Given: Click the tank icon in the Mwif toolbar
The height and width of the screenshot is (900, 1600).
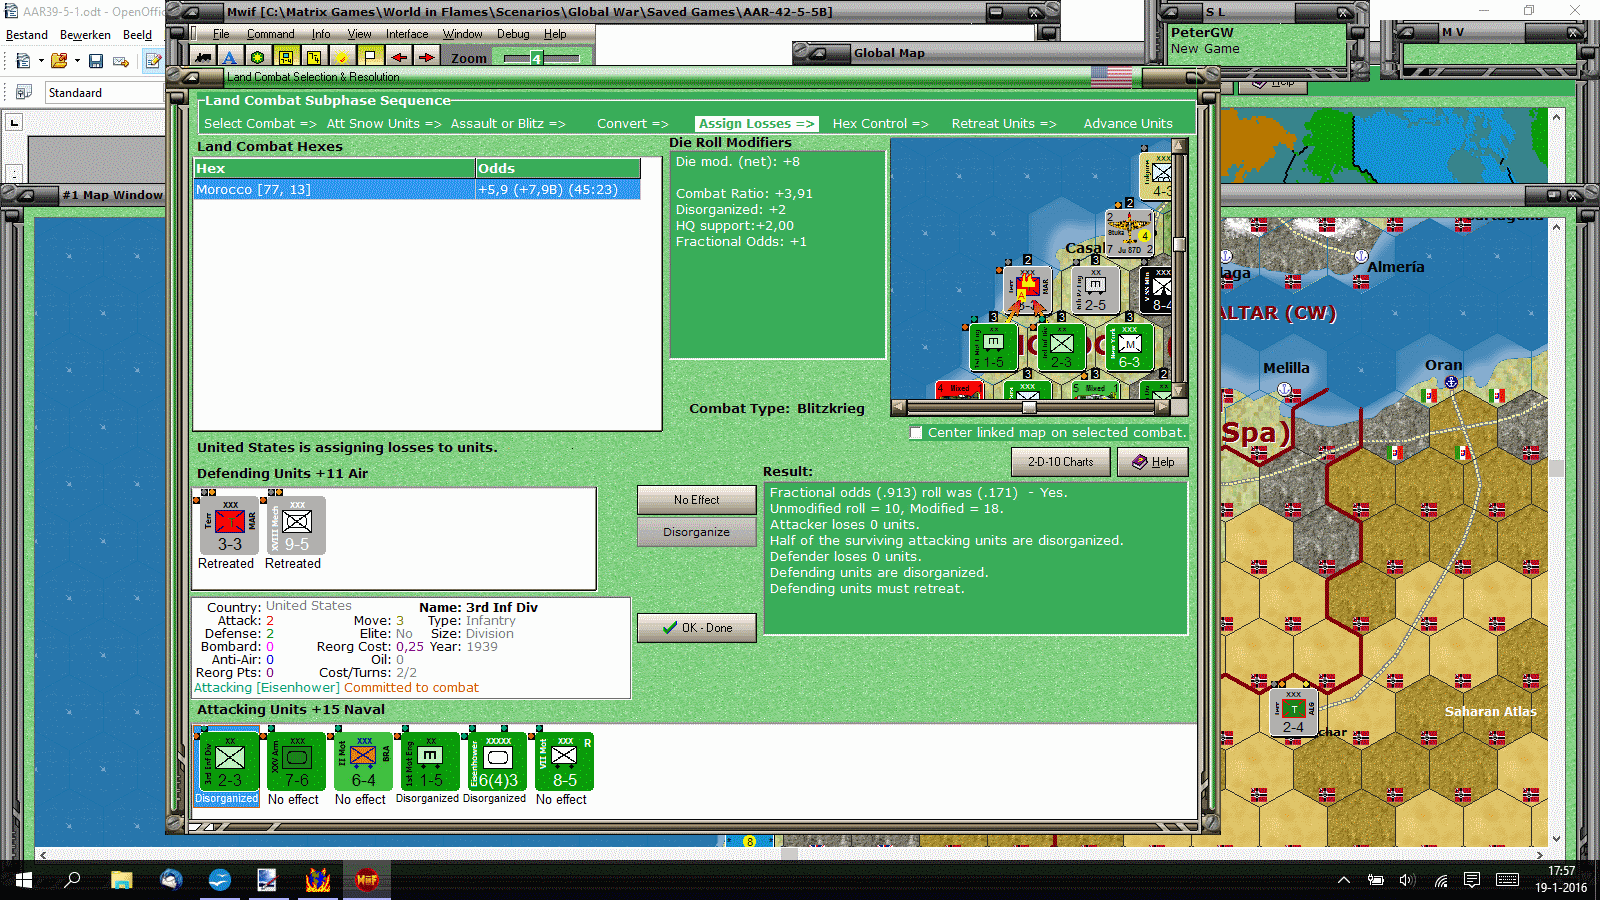Looking at the screenshot, I should (203, 58).
